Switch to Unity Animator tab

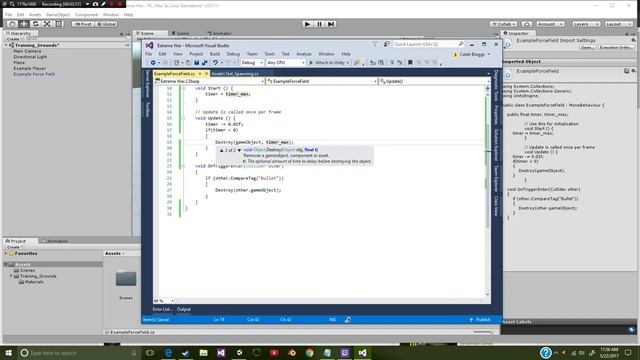click(220, 33)
